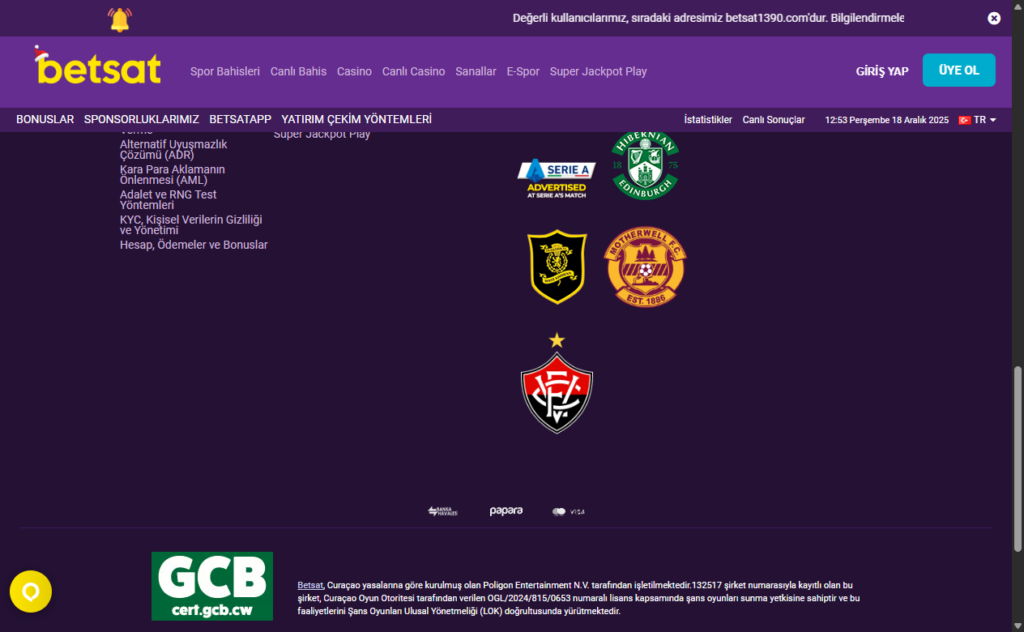Click GİRİŞ YAP to log in
1024x632 pixels.
[x=882, y=71]
